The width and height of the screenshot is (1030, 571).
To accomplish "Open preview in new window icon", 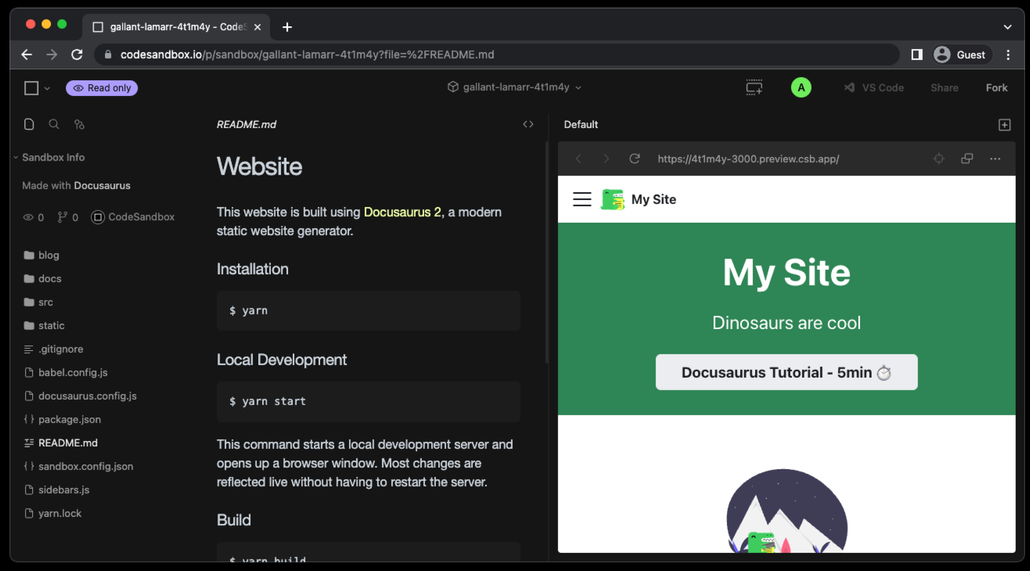I will [967, 159].
